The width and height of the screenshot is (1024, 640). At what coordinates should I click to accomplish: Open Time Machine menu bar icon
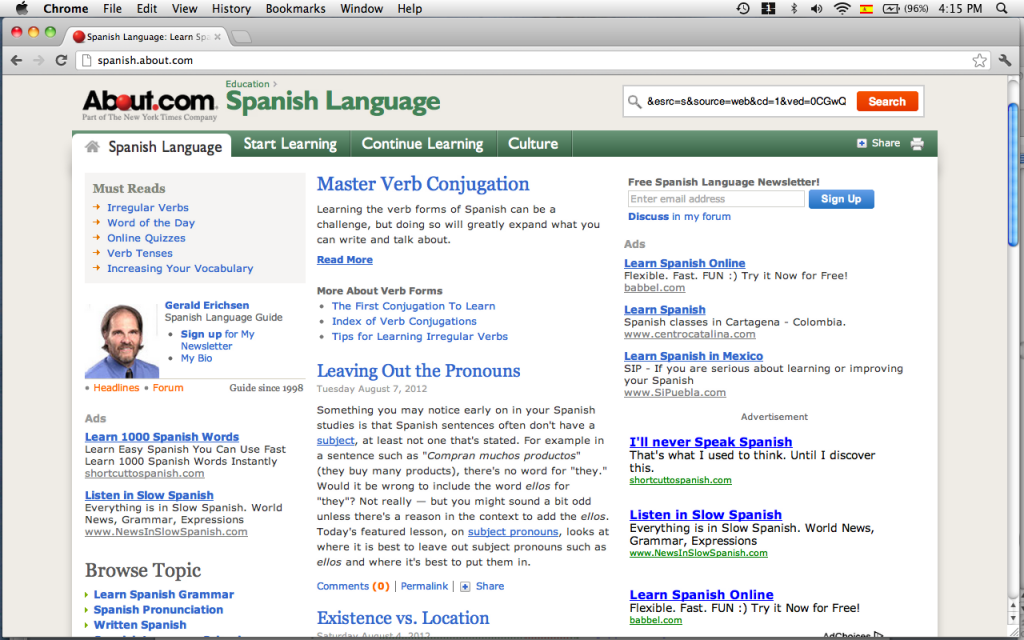[743, 8]
